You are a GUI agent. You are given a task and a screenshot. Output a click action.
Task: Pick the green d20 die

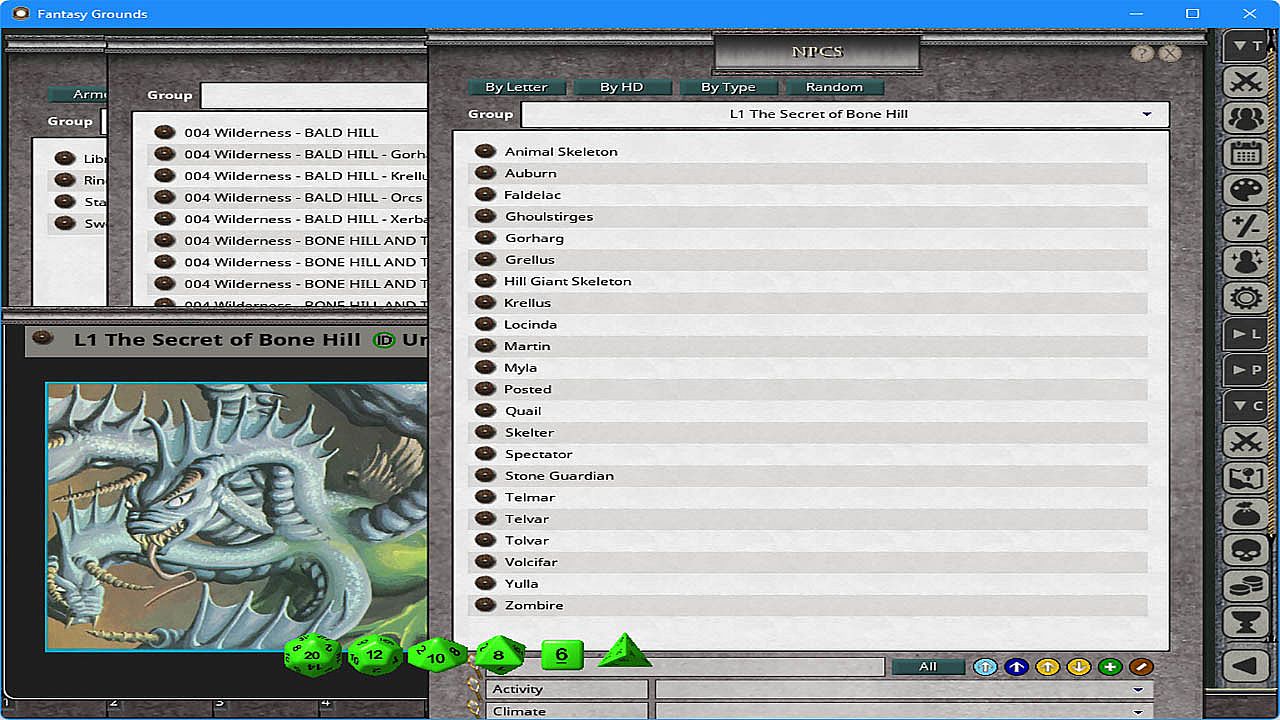point(313,656)
